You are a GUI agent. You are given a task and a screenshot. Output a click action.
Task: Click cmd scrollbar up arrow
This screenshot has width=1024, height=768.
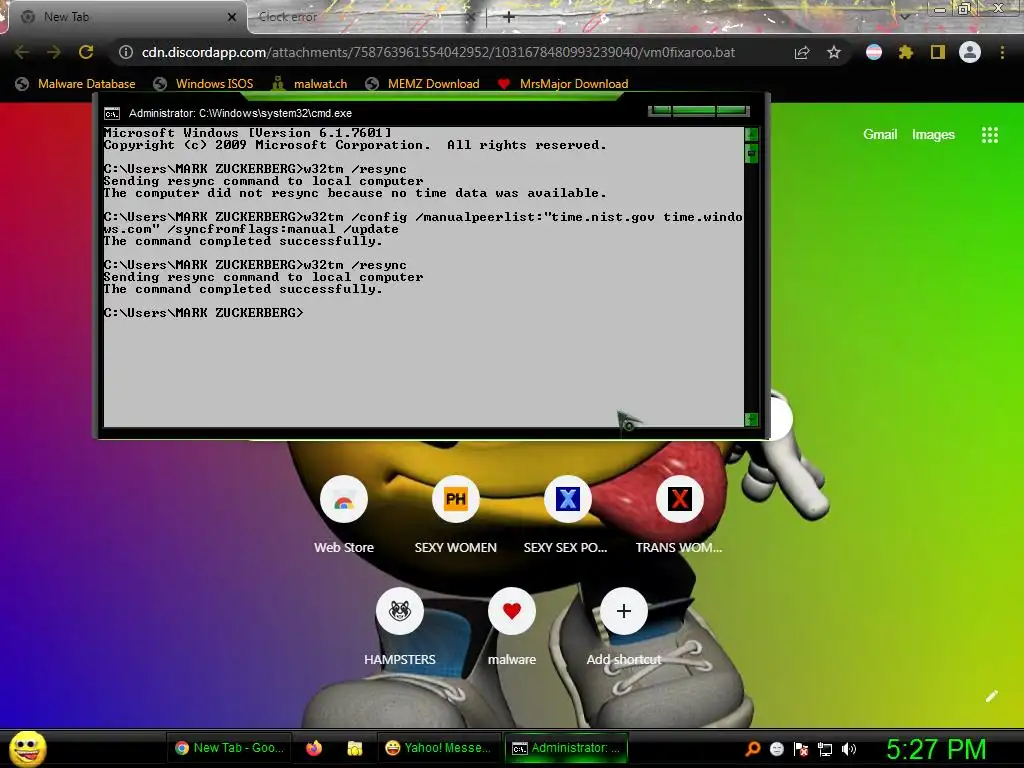pos(751,134)
